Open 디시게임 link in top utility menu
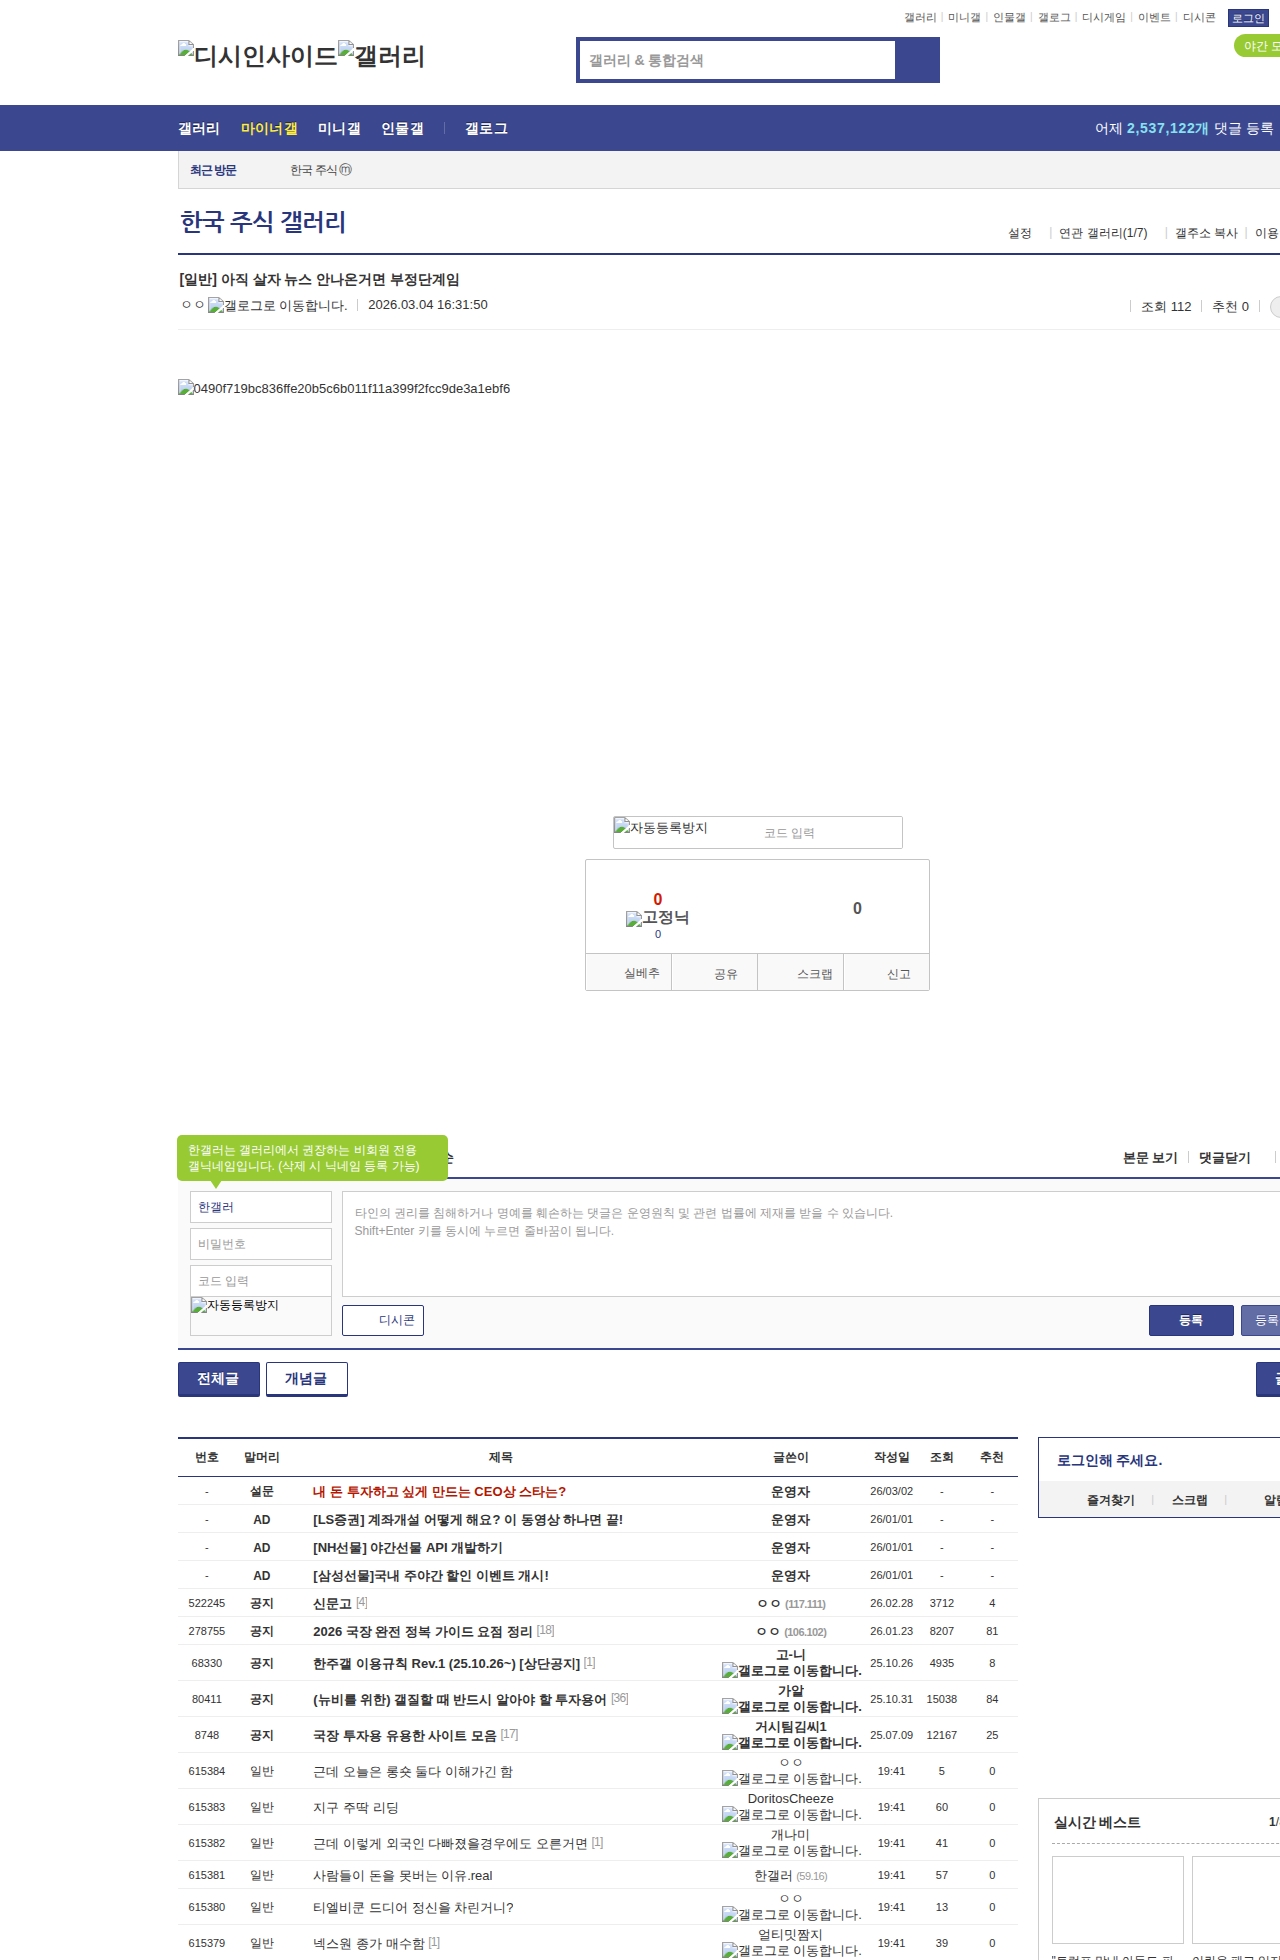 1103,18
